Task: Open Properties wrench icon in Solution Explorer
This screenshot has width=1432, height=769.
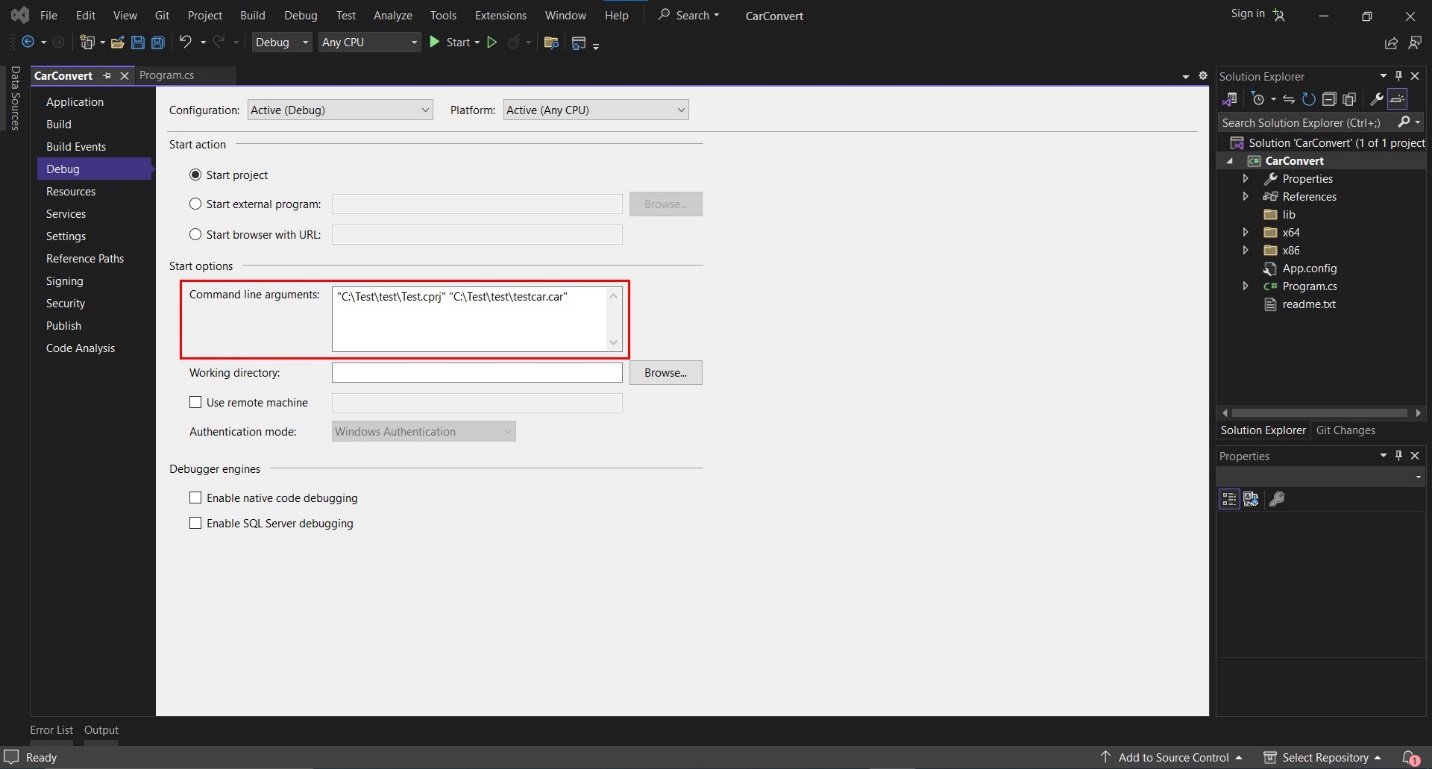Action: tap(1376, 99)
